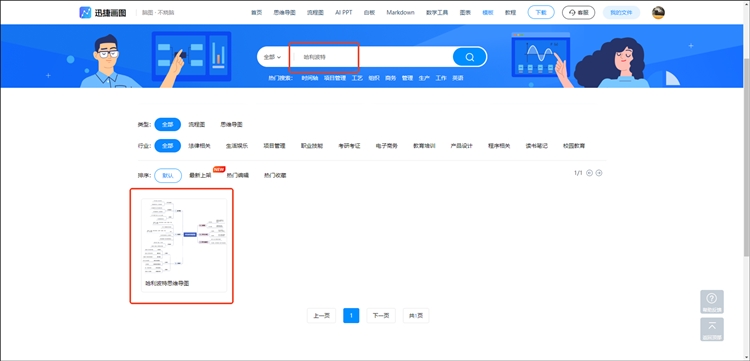Click the magnifier search button
This screenshot has height=361, width=750.
(469, 57)
